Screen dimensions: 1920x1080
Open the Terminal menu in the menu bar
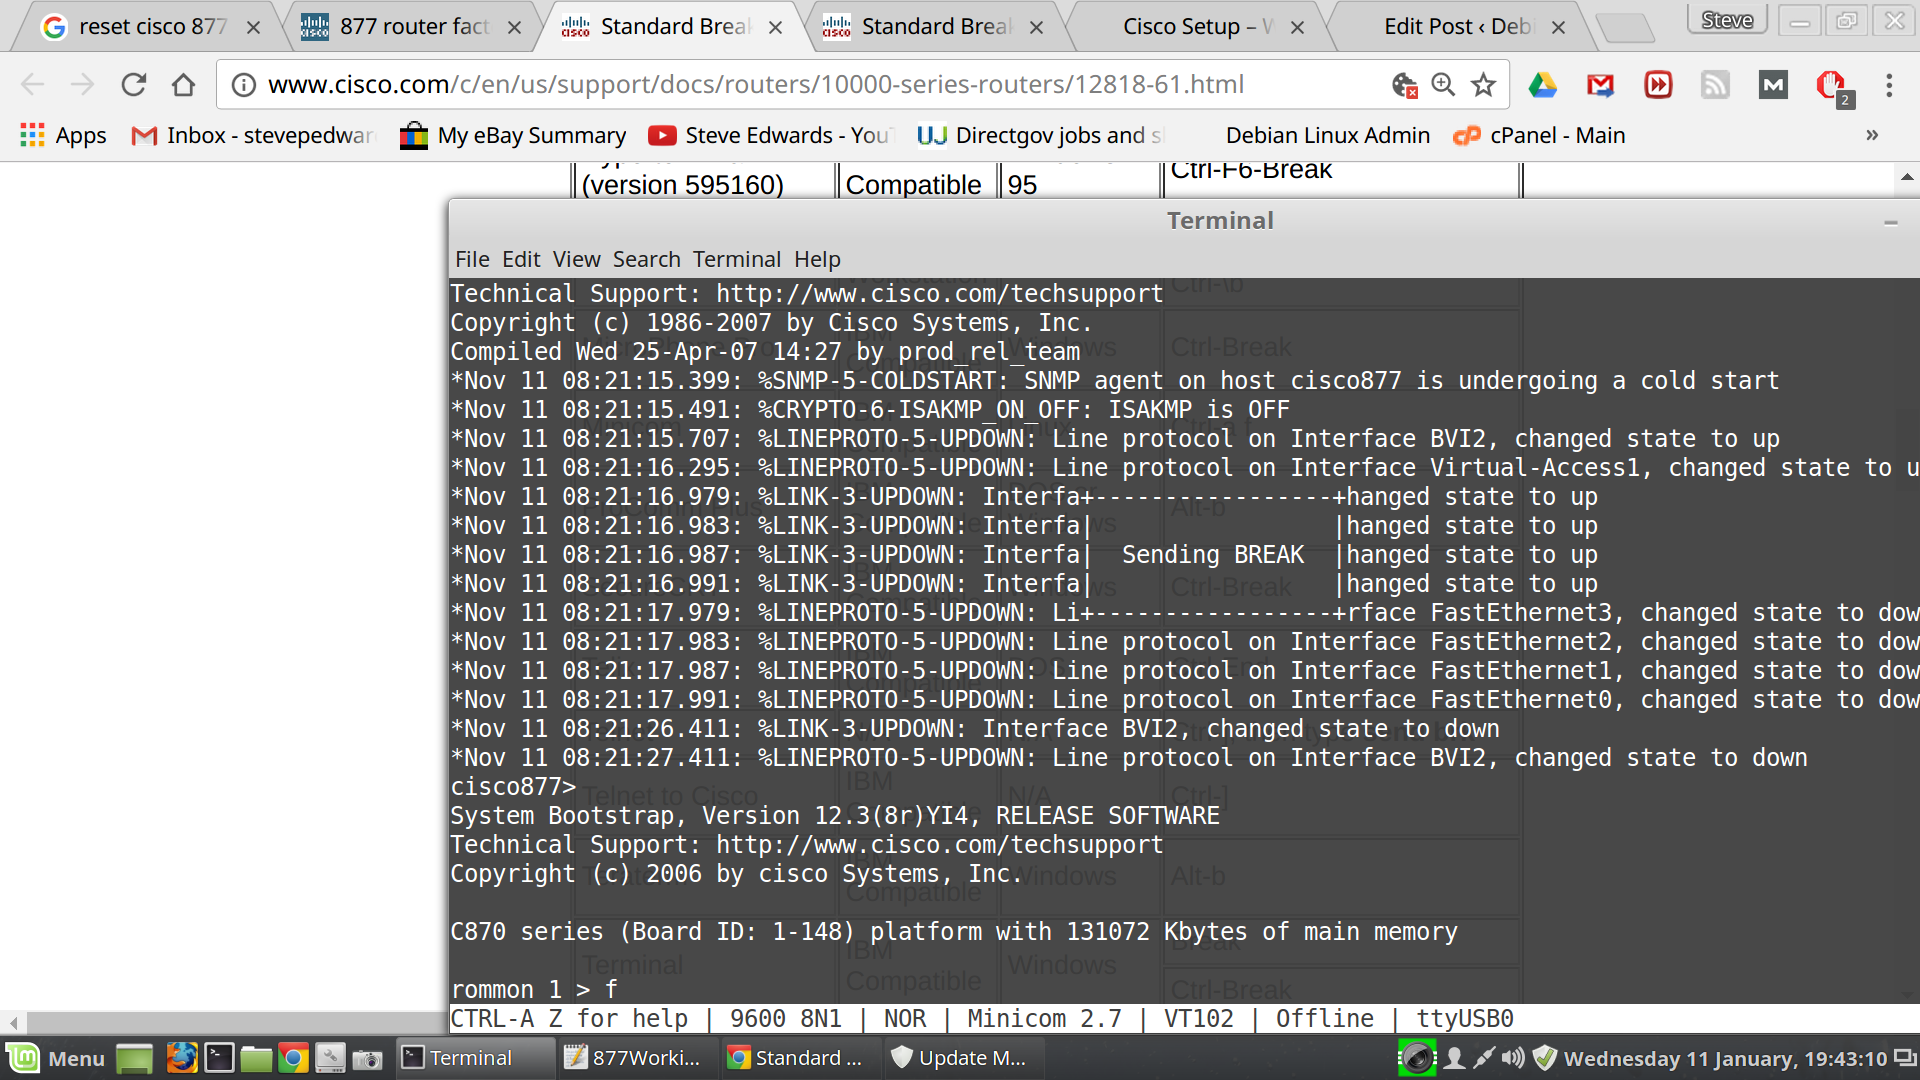(x=736, y=259)
